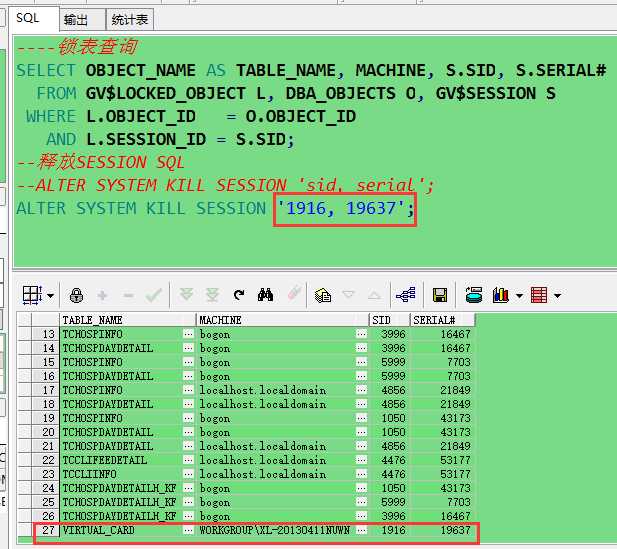
Task: Select SERIAL# value 53177 in row 23
Action: click(x=442, y=474)
